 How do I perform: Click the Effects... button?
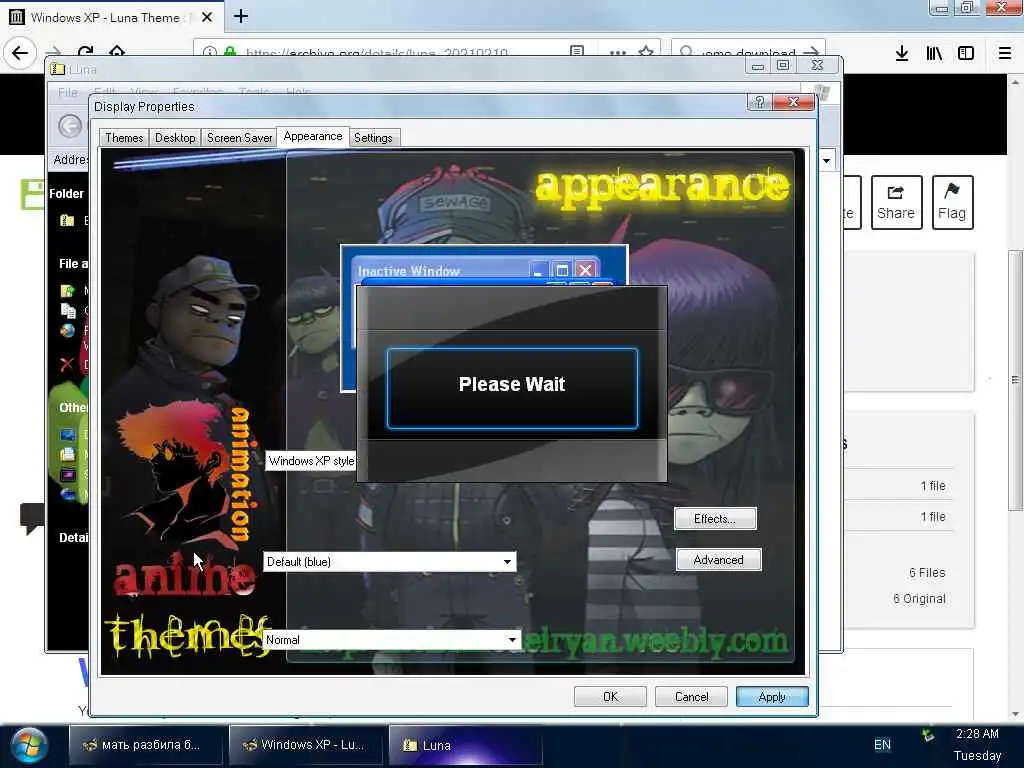point(715,519)
